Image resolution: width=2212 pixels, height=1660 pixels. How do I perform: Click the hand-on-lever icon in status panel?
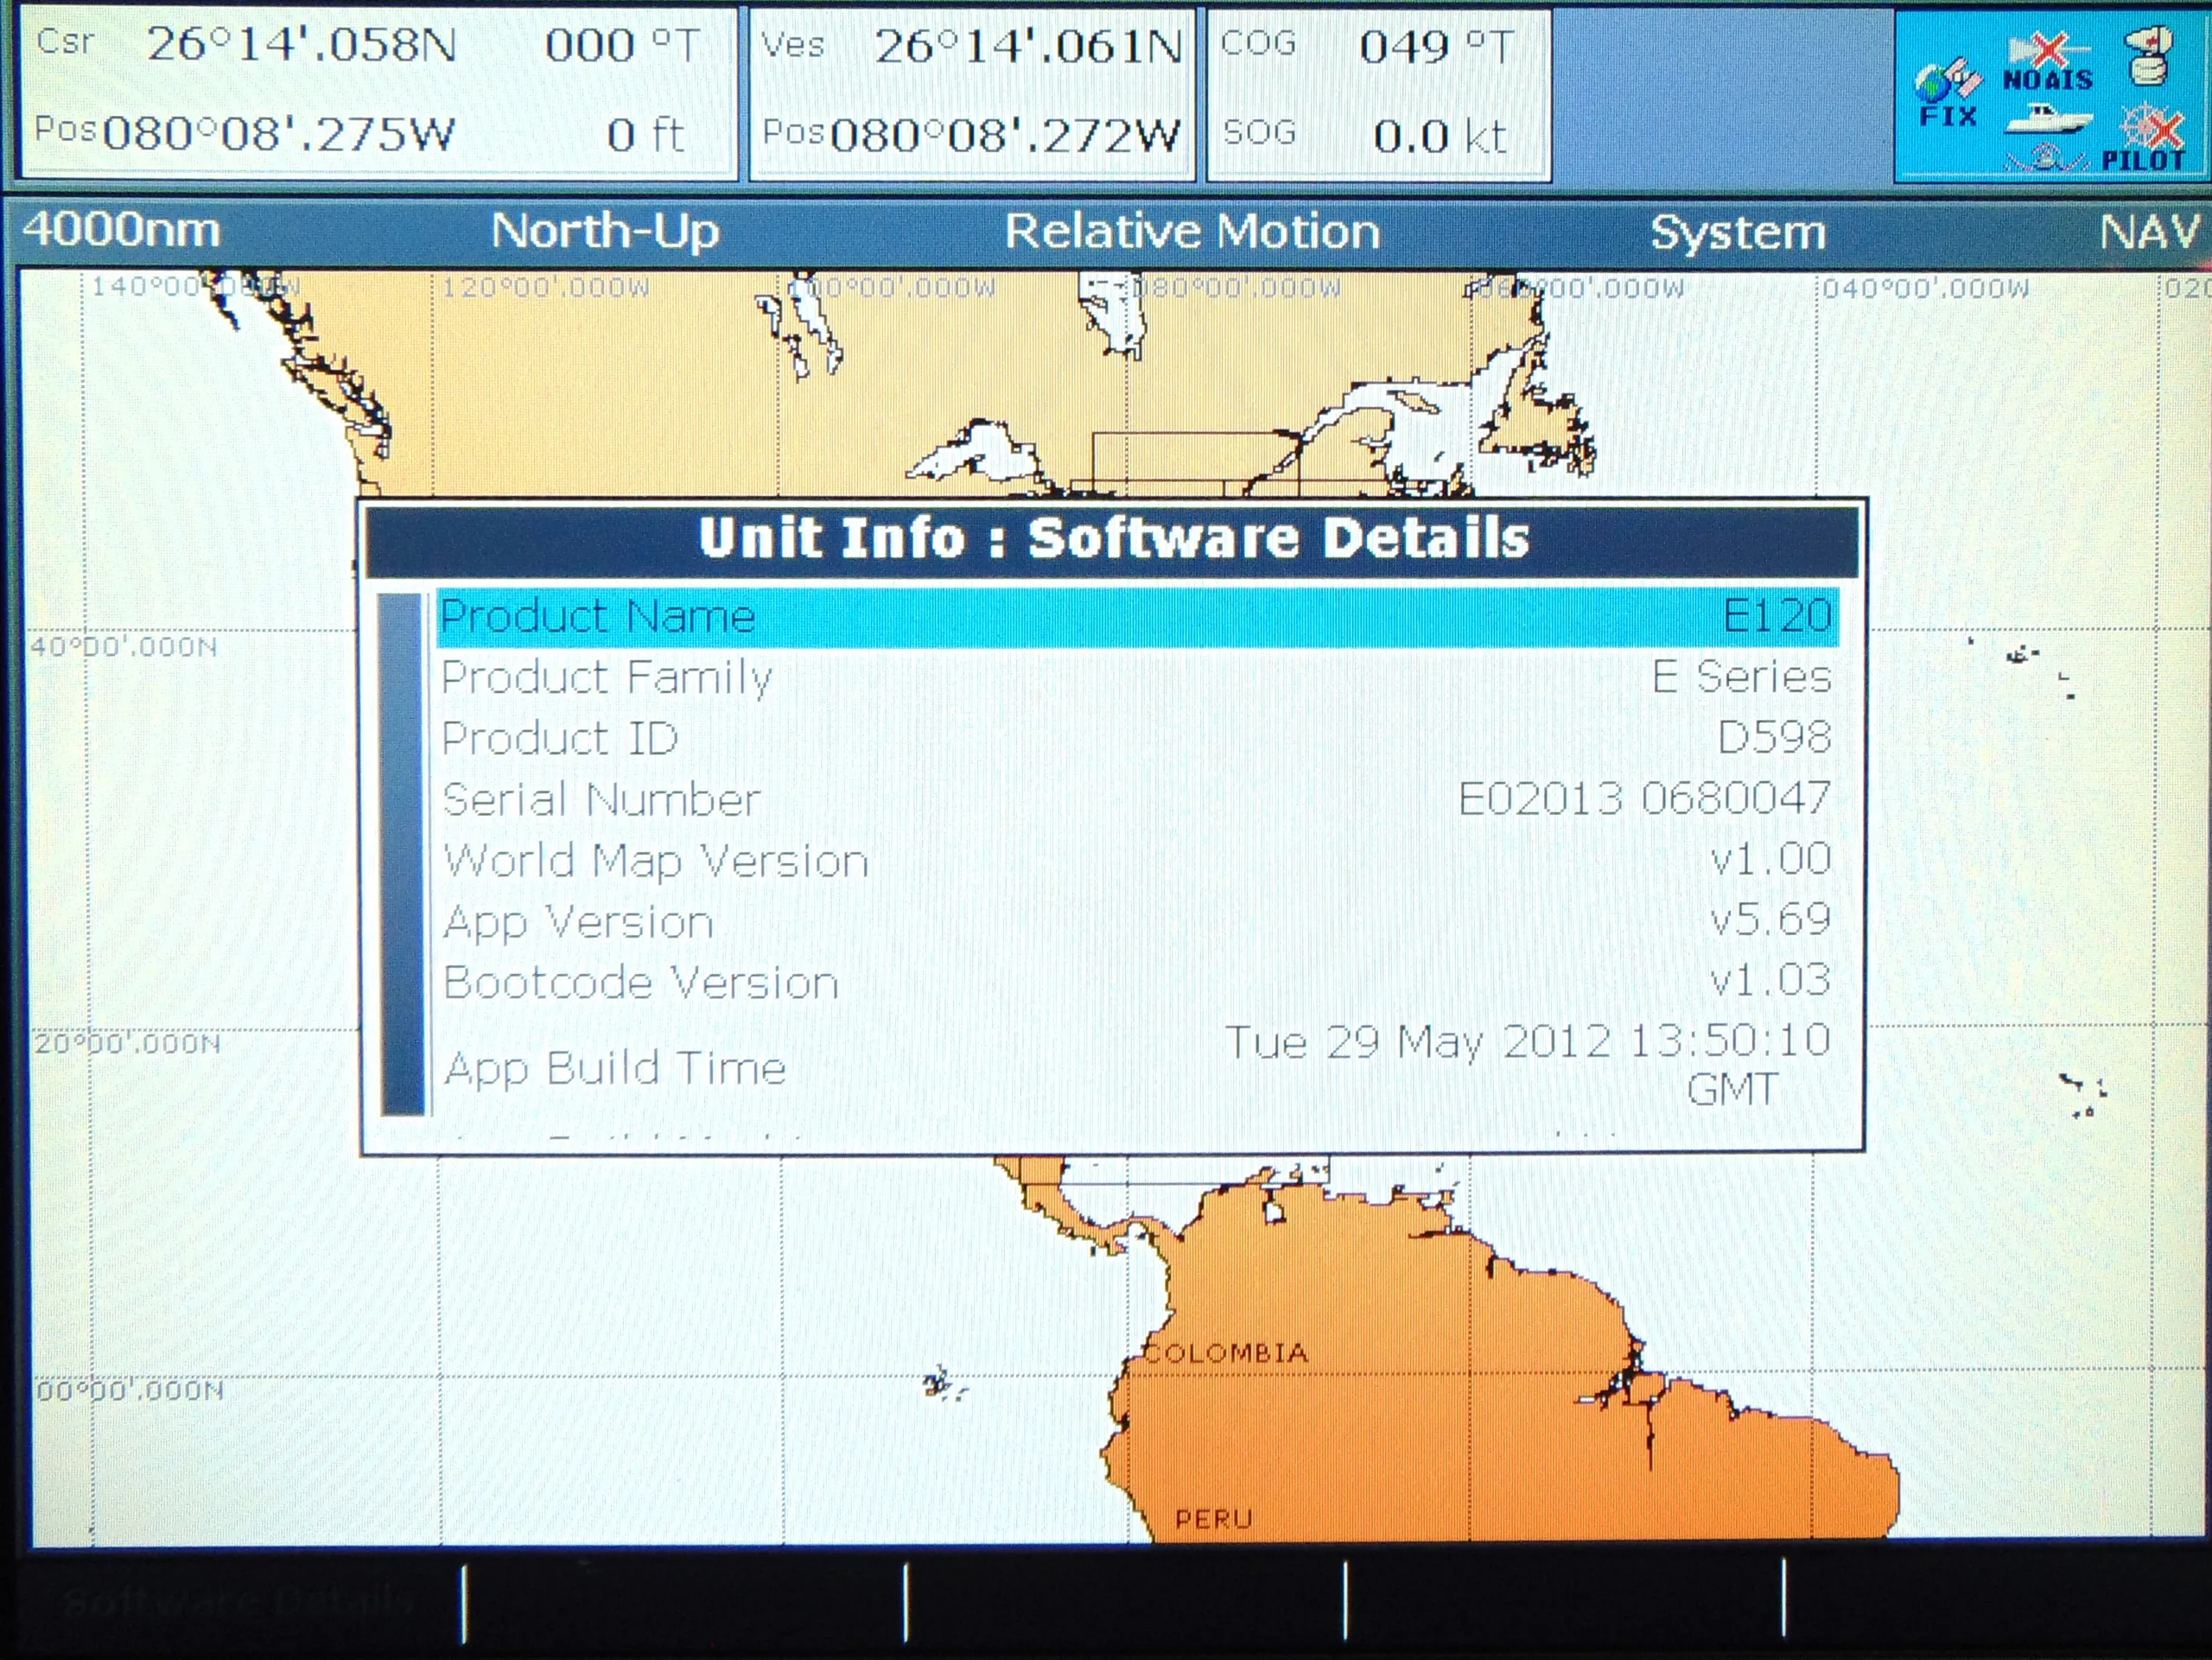2149,56
